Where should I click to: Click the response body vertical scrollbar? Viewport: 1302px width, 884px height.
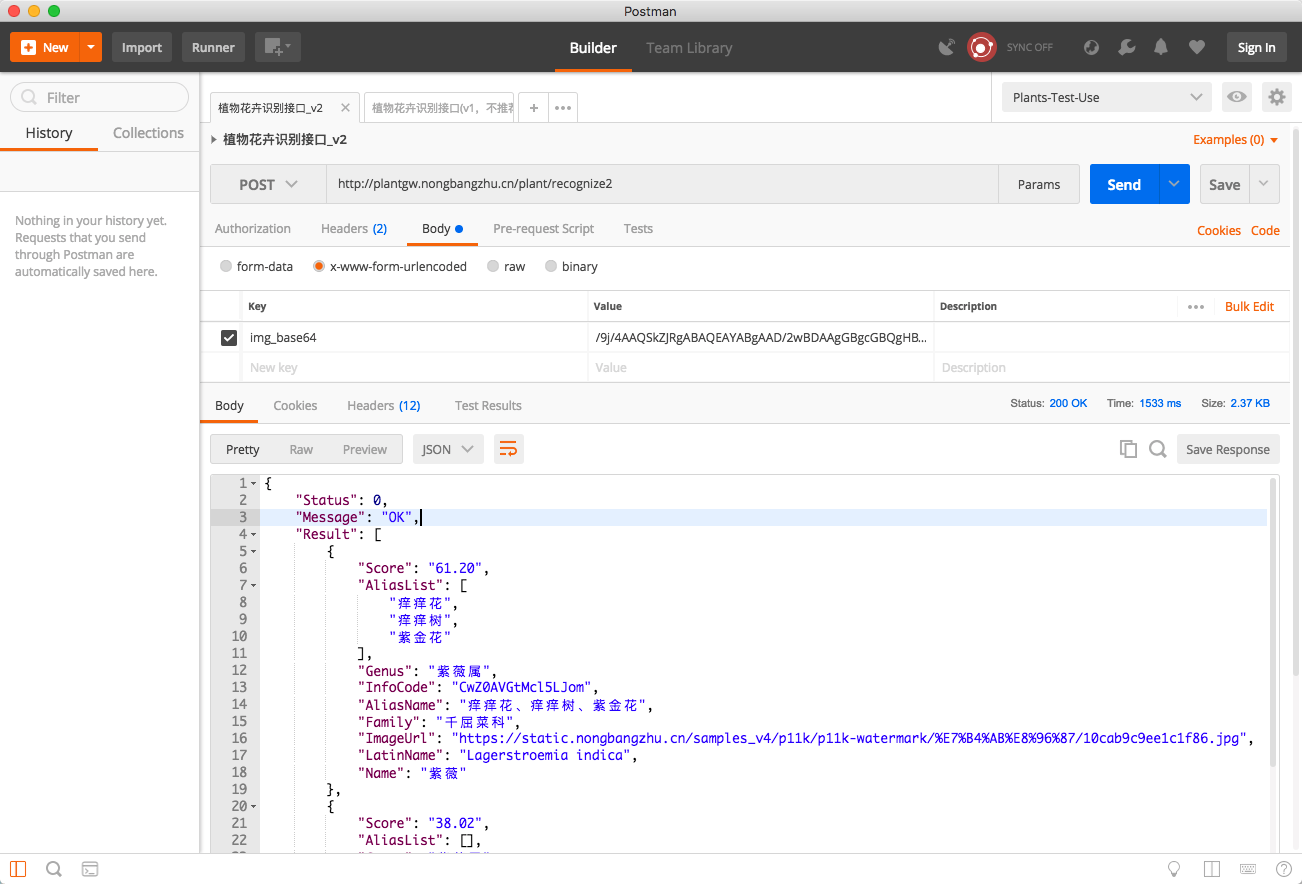point(1273,623)
